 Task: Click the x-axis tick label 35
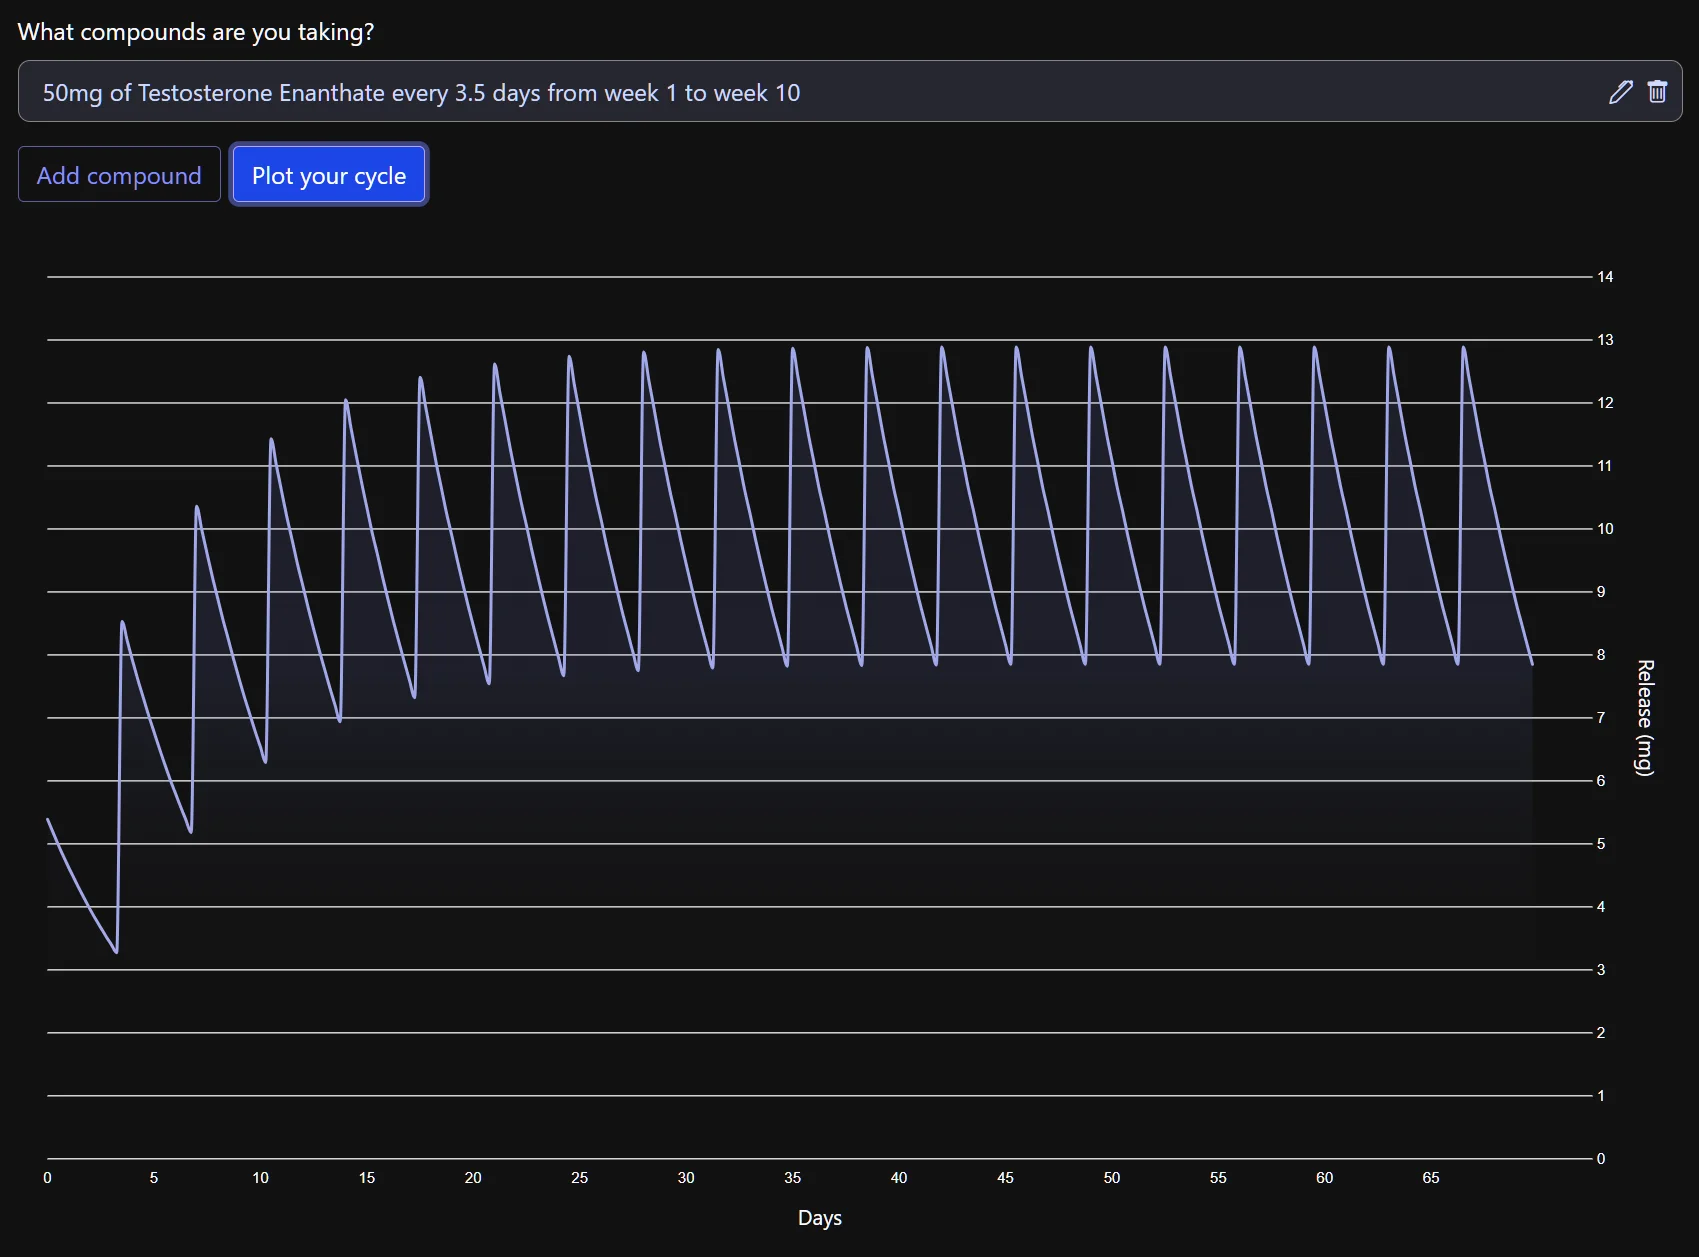[x=793, y=1178]
